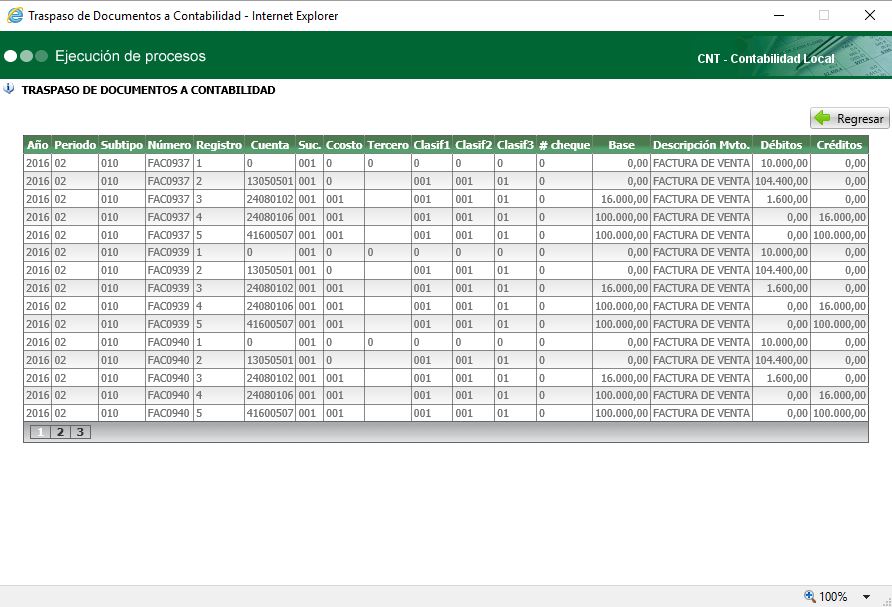Select account 13050501 in FAC0939 row
The height and width of the screenshot is (607, 892).
[x=270, y=270]
